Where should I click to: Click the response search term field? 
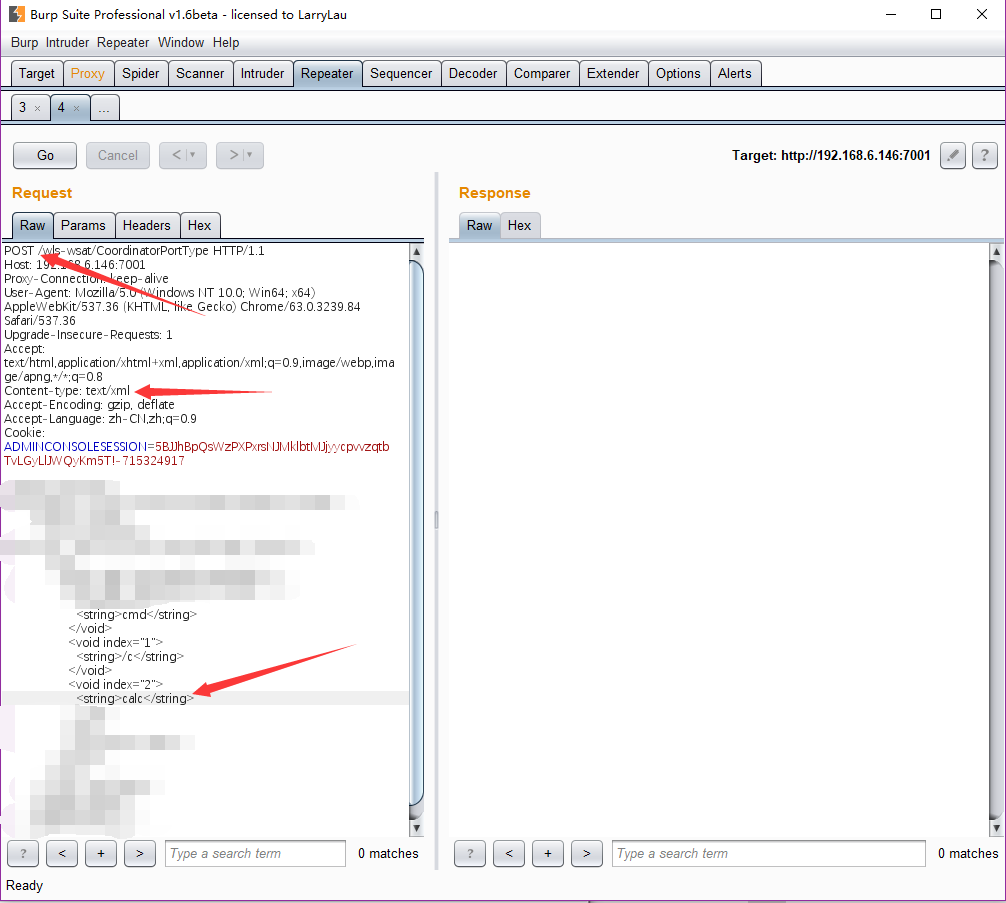[769, 854]
